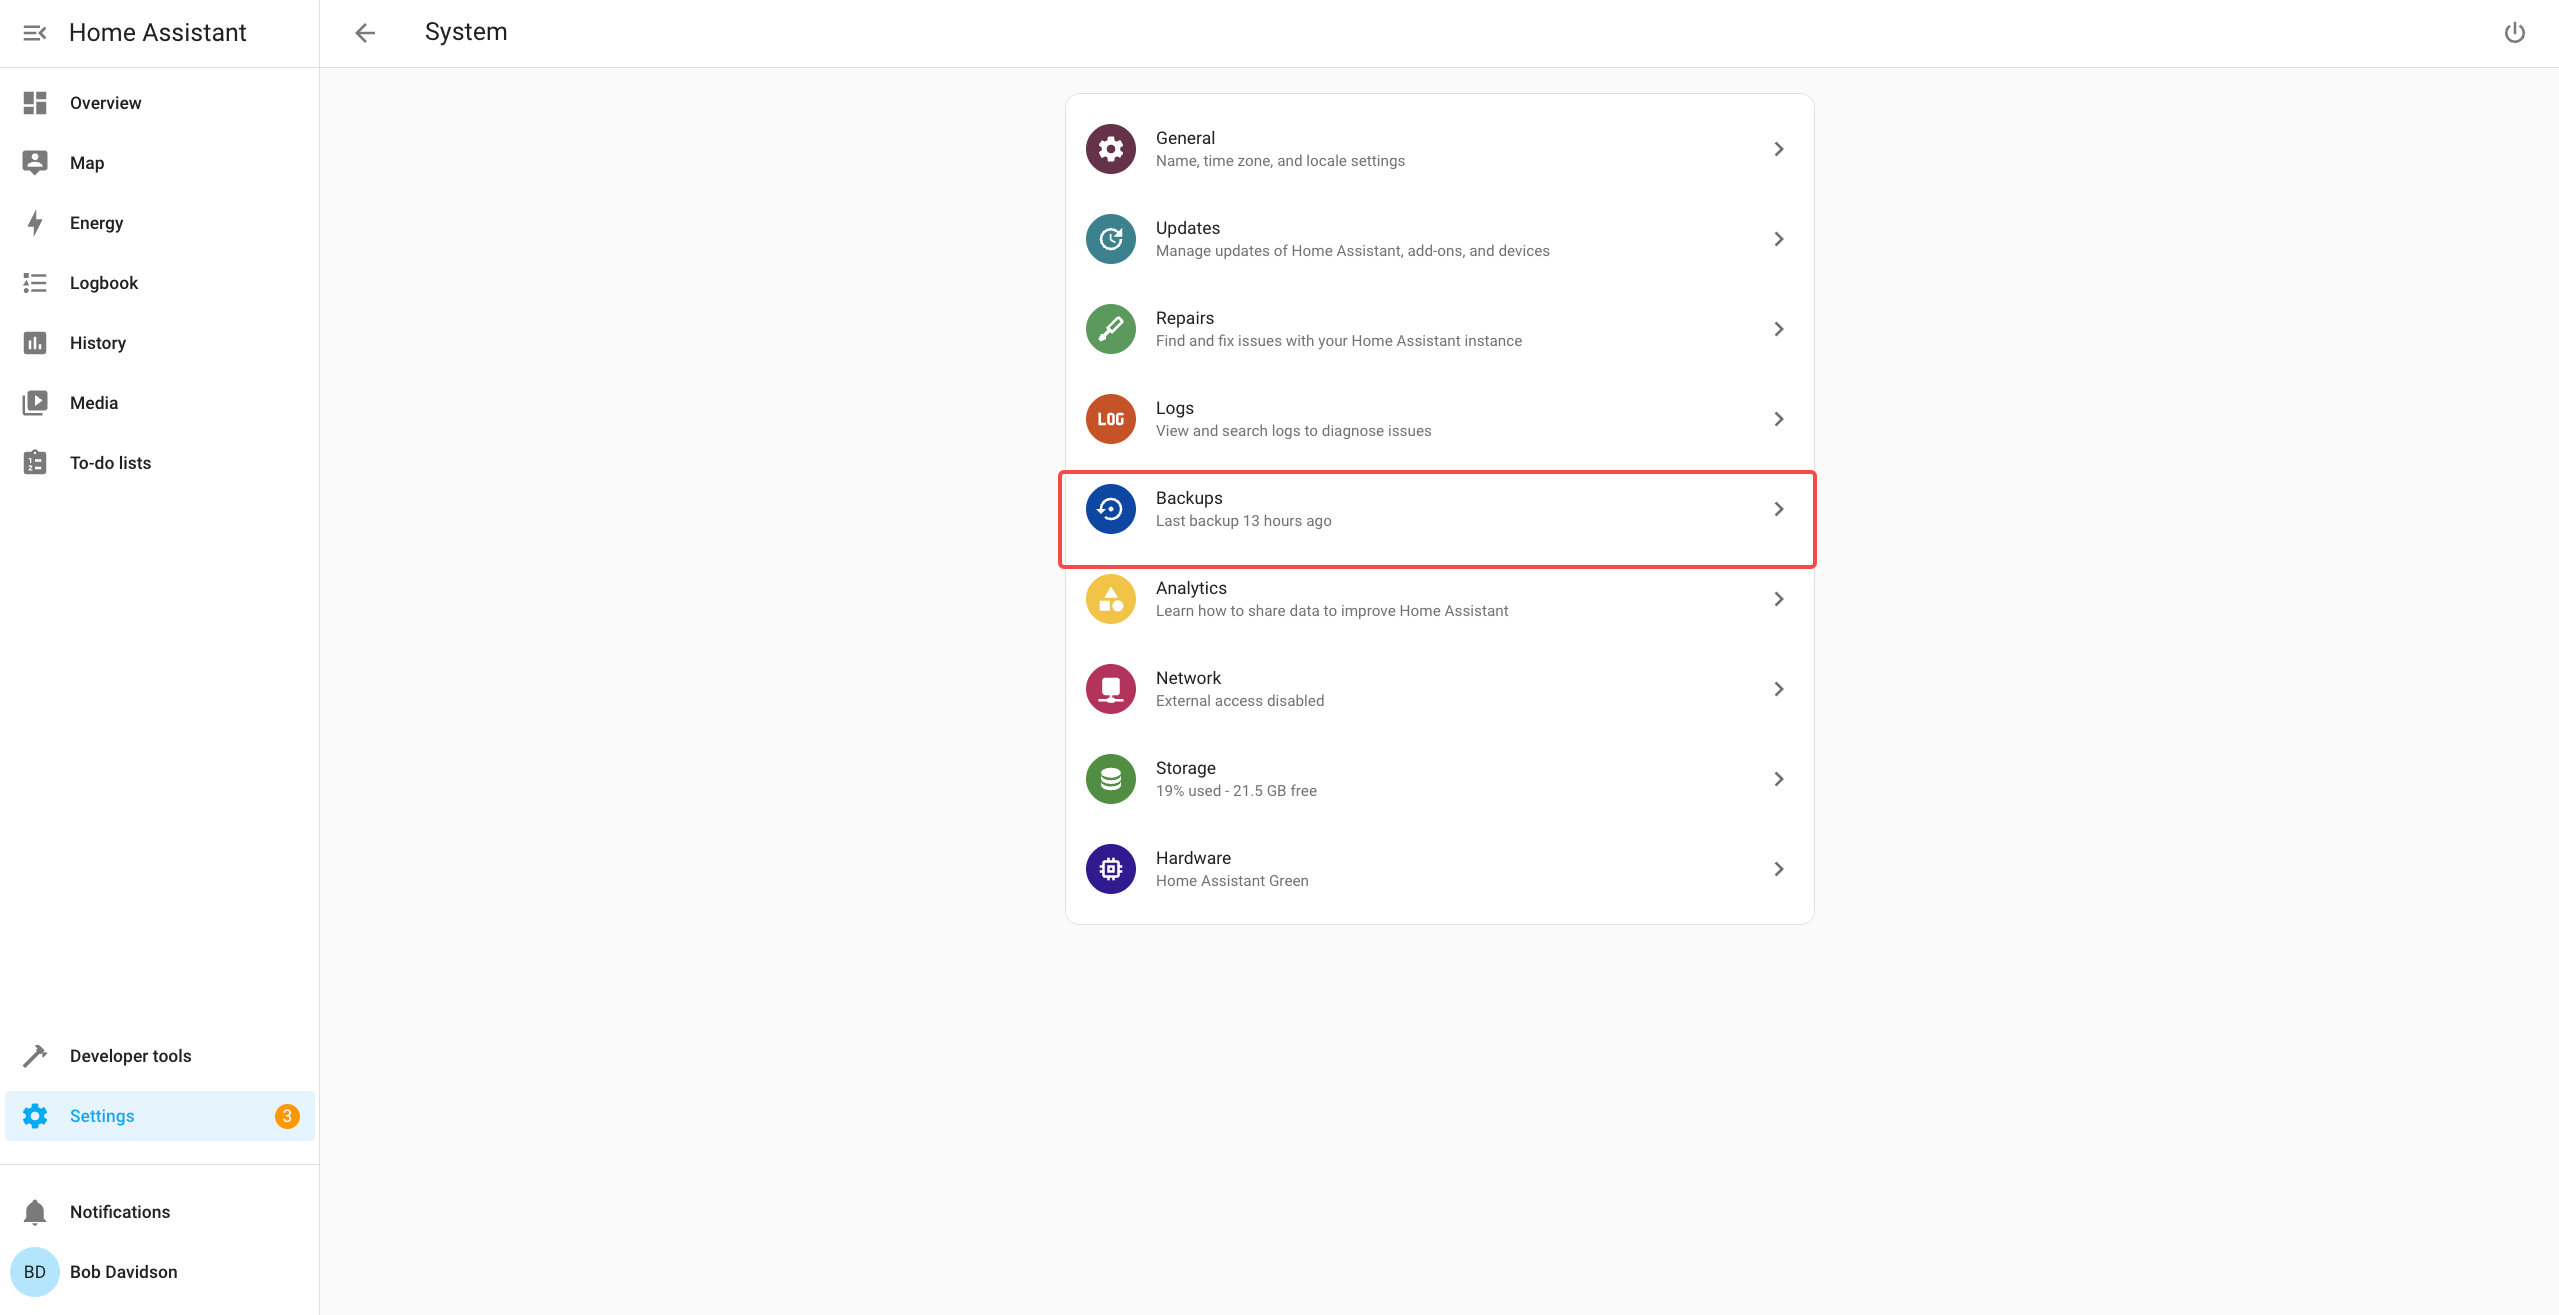2559x1315 pixels.
Task: Click the orange LOG icon
Action: pos(1111,419)
